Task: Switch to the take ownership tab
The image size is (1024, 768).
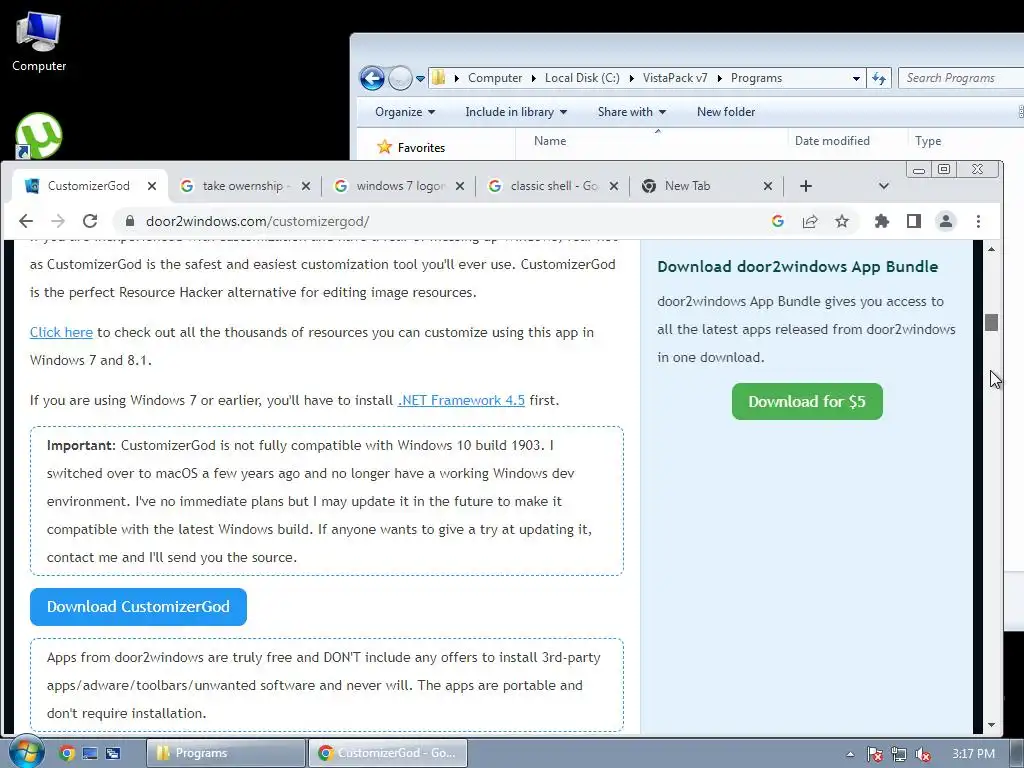Action: pos(243,186)
